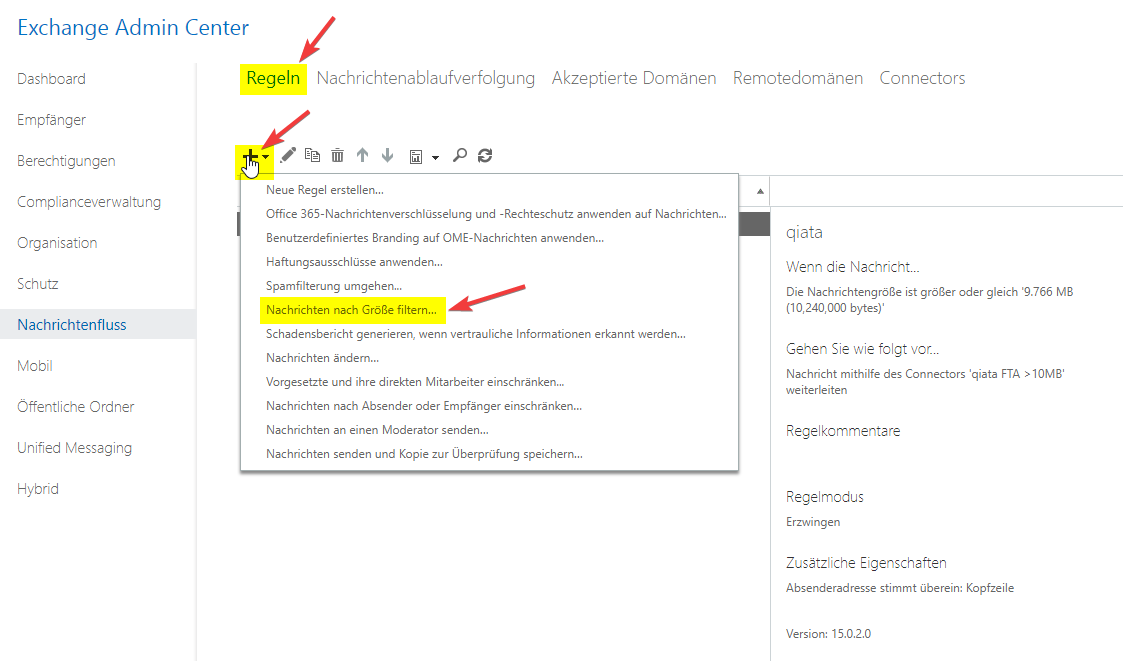The image size is (1123, 661).
Task: Open the Akzeptierte Domänen tab
Action: (x=634, y=78)
